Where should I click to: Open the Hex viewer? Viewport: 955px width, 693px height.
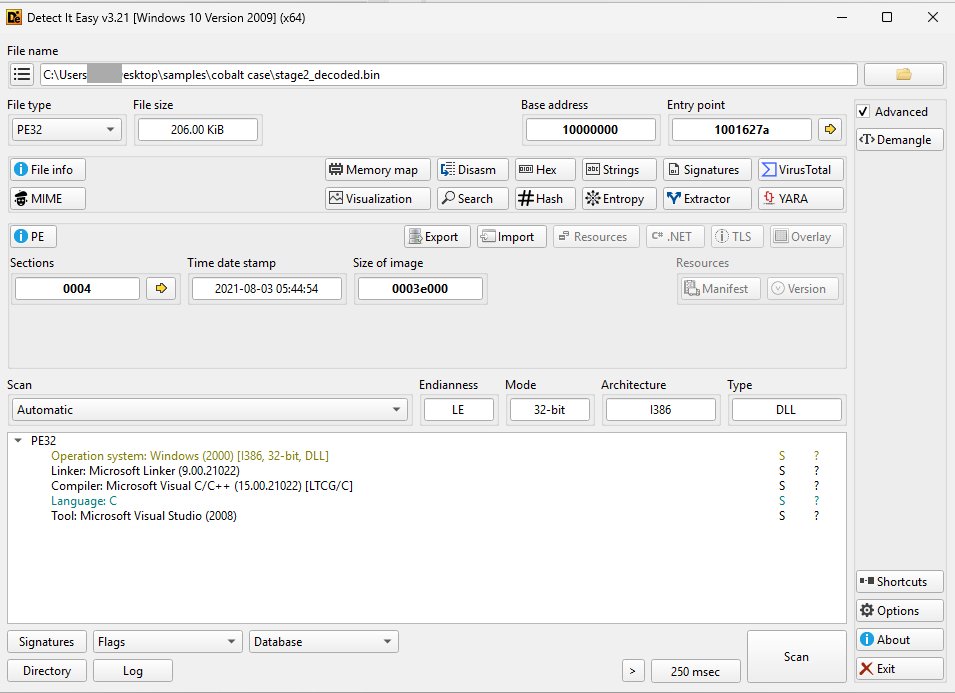click(x=545, y=170)
